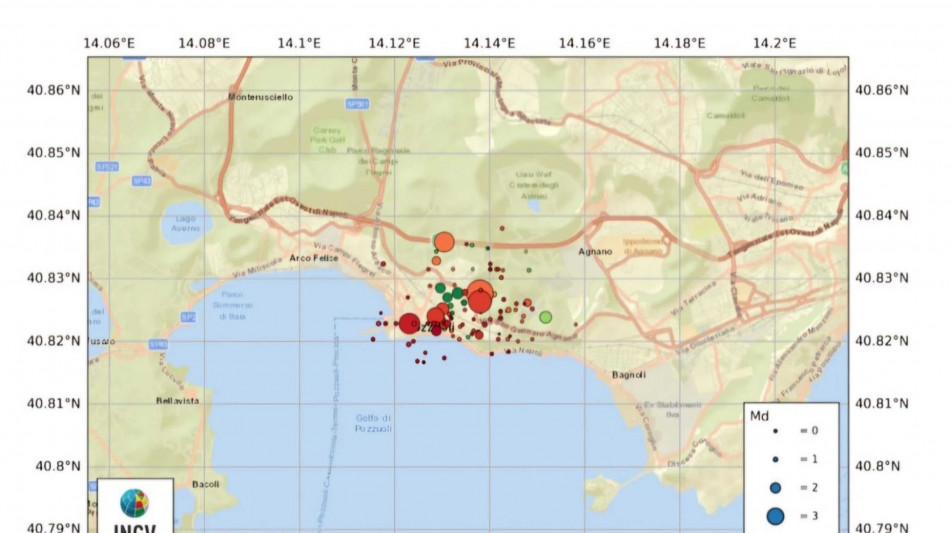The width and height of the screenshot is (950, 533).
Task: Click the SP43 road shield
Action: [x=142, y=181]
